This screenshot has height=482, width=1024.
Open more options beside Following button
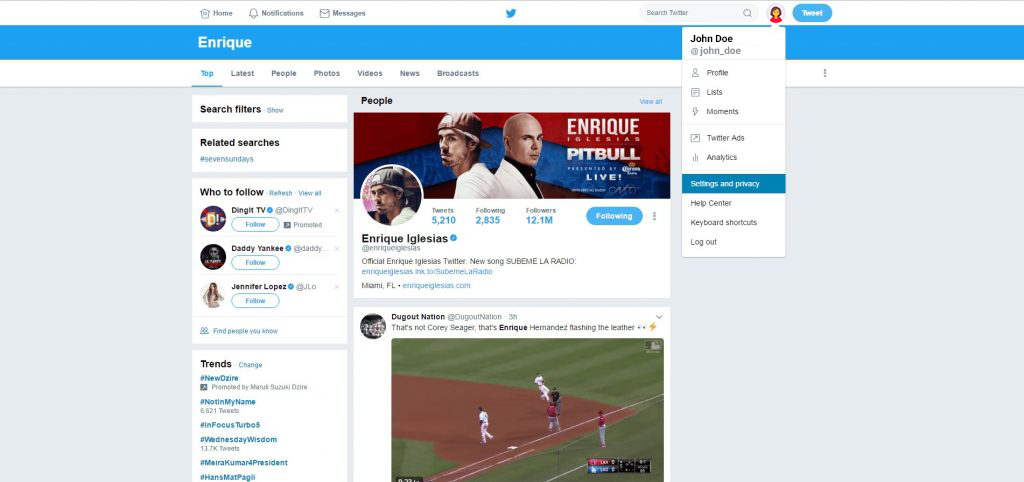click(x=654, y=216)
